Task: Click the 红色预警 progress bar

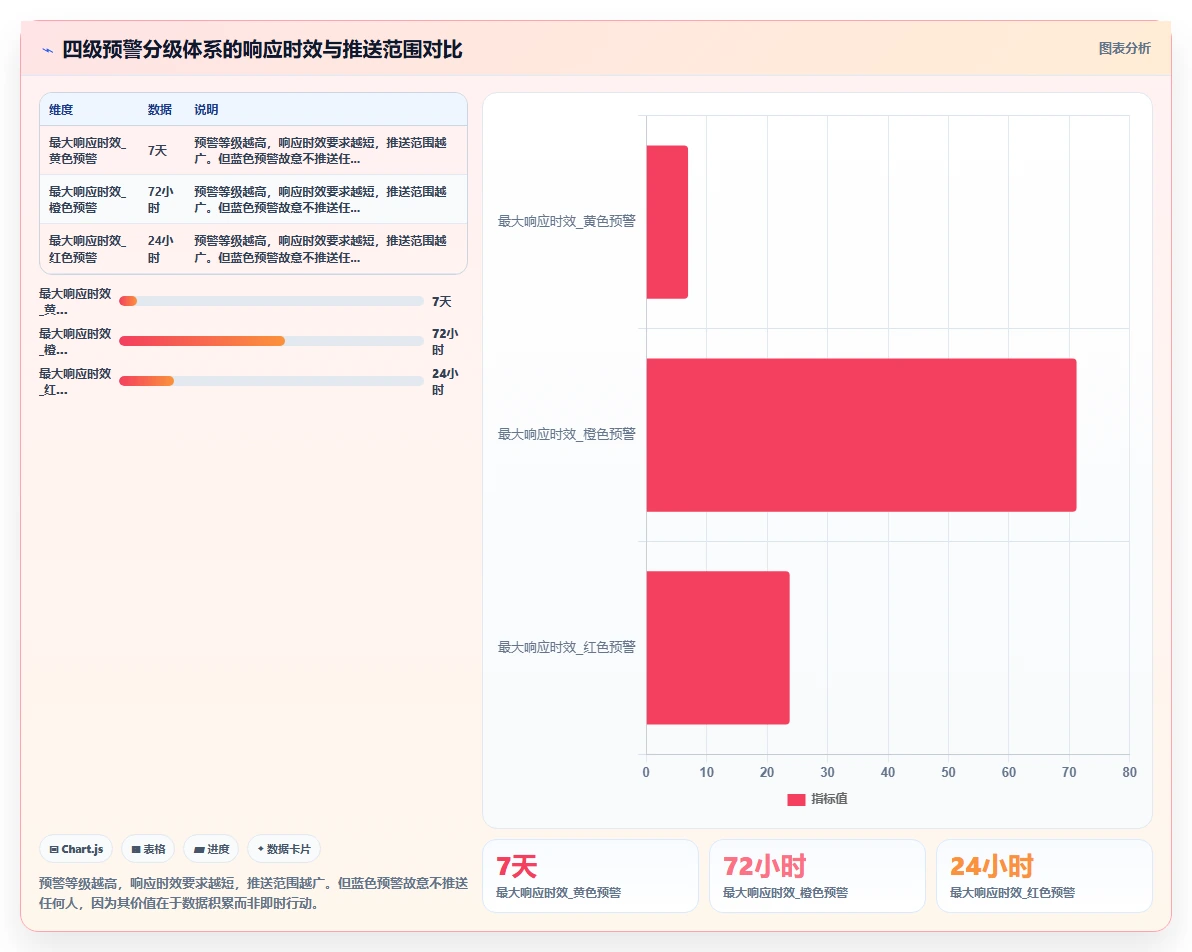Action: coord(271,381)
